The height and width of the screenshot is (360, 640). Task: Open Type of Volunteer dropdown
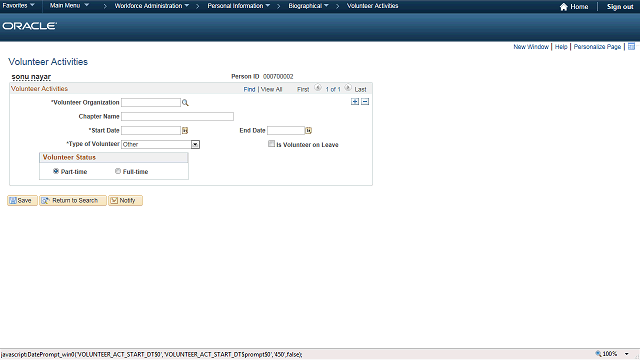tap(195, 144)
